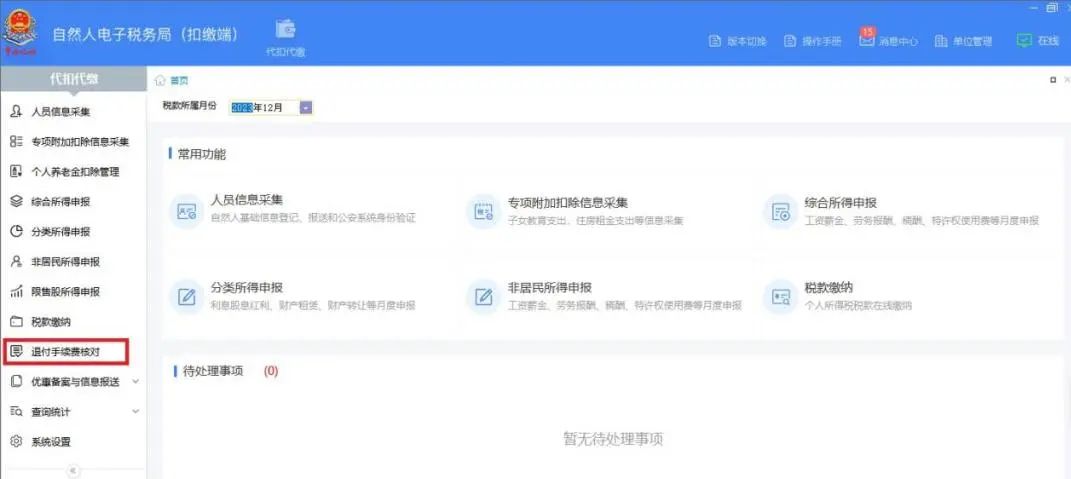This screenshot has height=479, width=1071.
Task: Click the 综合所得申报 tile icon
Action: pyautogui.click(x=780, y=211)
